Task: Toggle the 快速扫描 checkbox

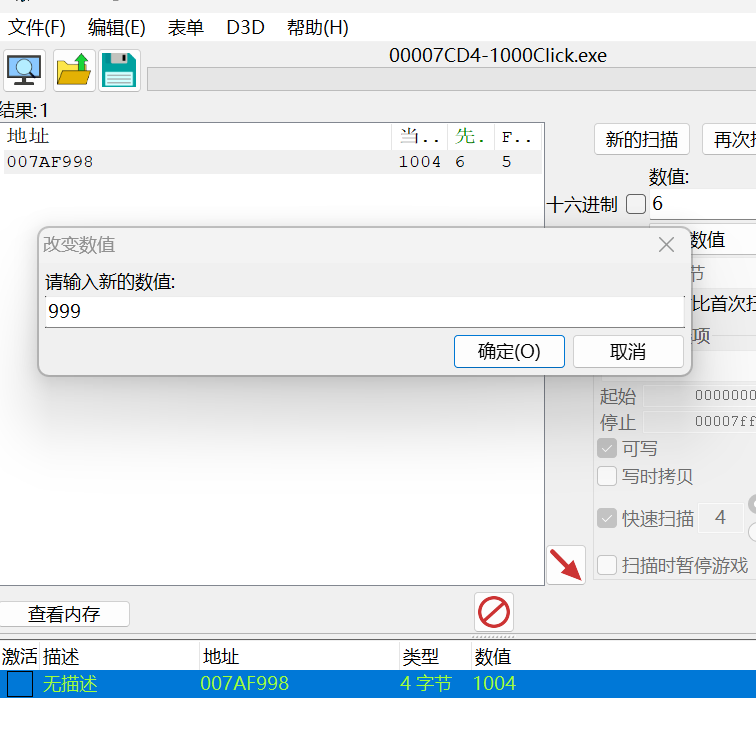Action: point(607,518)
